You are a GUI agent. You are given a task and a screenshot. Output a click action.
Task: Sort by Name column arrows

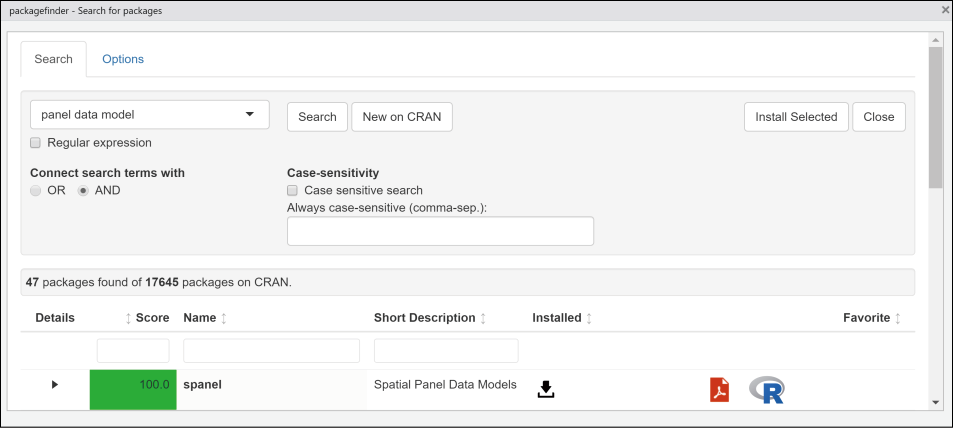pos(223,318)
